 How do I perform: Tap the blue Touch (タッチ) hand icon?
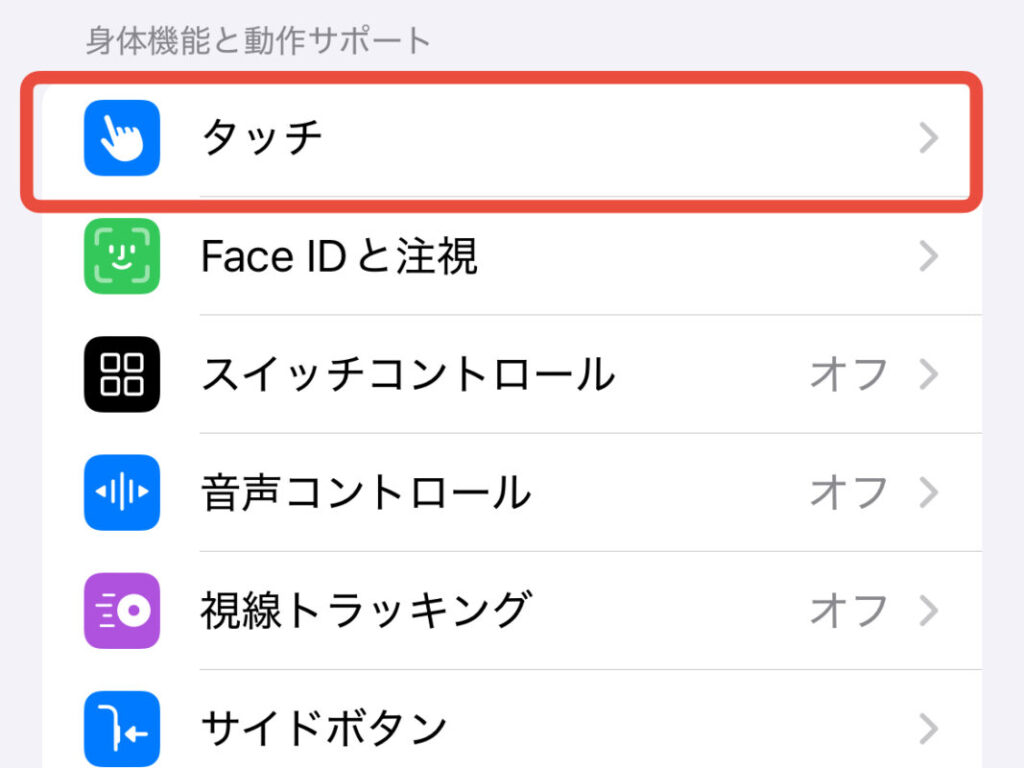[120, 140]
